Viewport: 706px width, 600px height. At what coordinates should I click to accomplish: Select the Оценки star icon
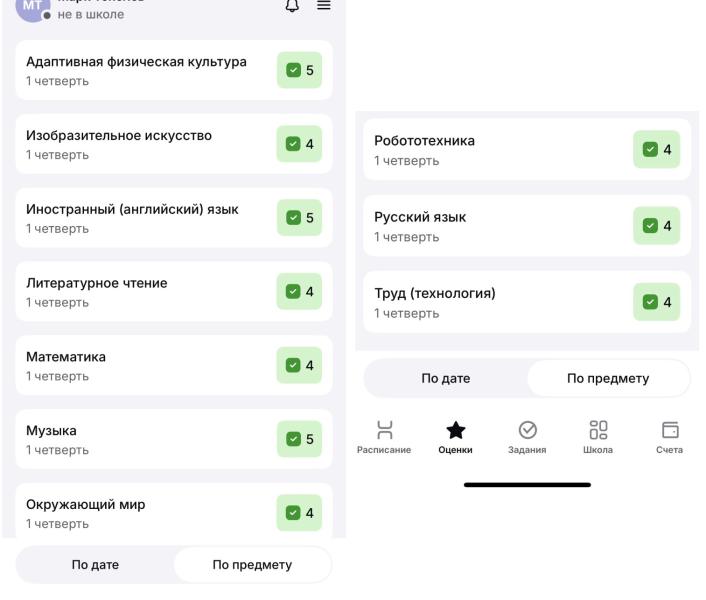coord(456,436)
